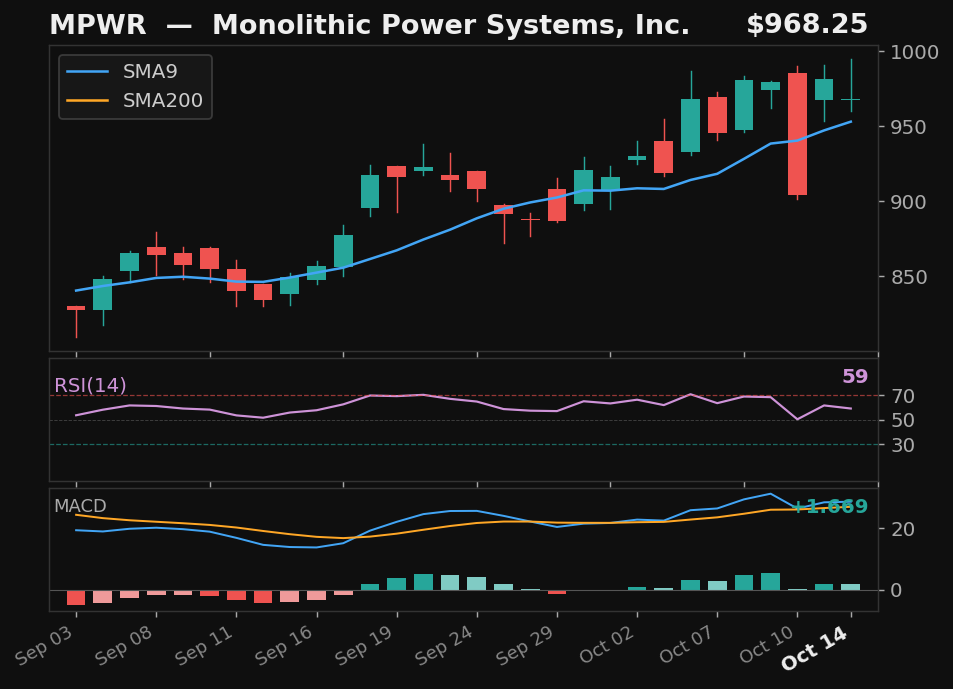Click the blue SMA9 legend line sample
The height and width of the screenshot is (689, 953).
point(88,72)
